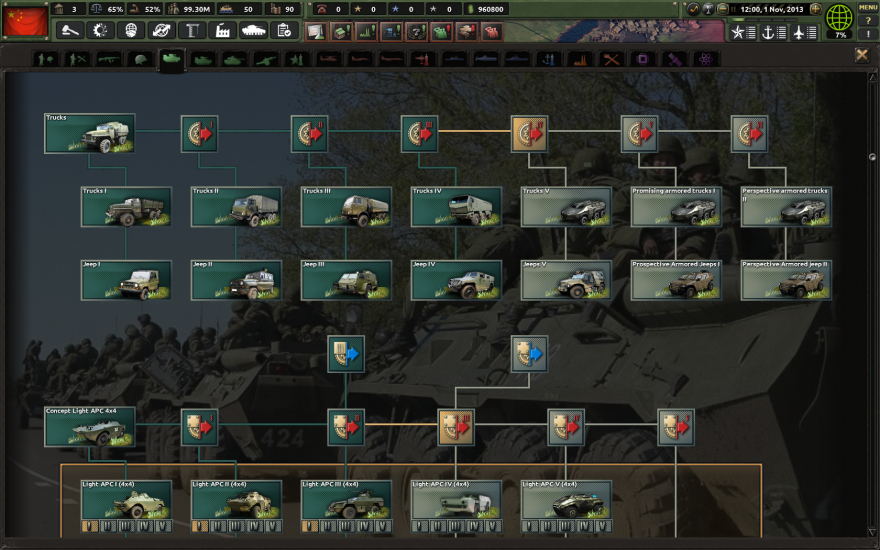Toggle the army theater list star icon
880x550 pixels.
click(744, 33)
